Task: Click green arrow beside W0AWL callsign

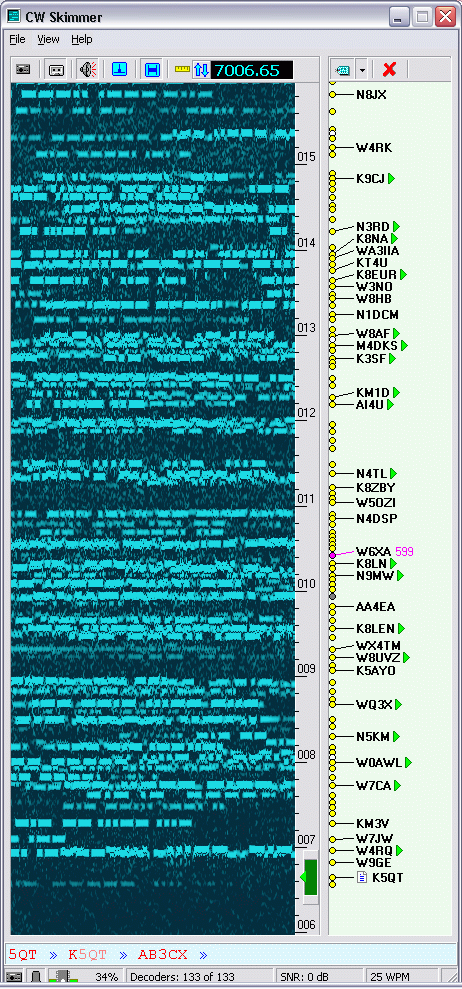Action: 408,763
